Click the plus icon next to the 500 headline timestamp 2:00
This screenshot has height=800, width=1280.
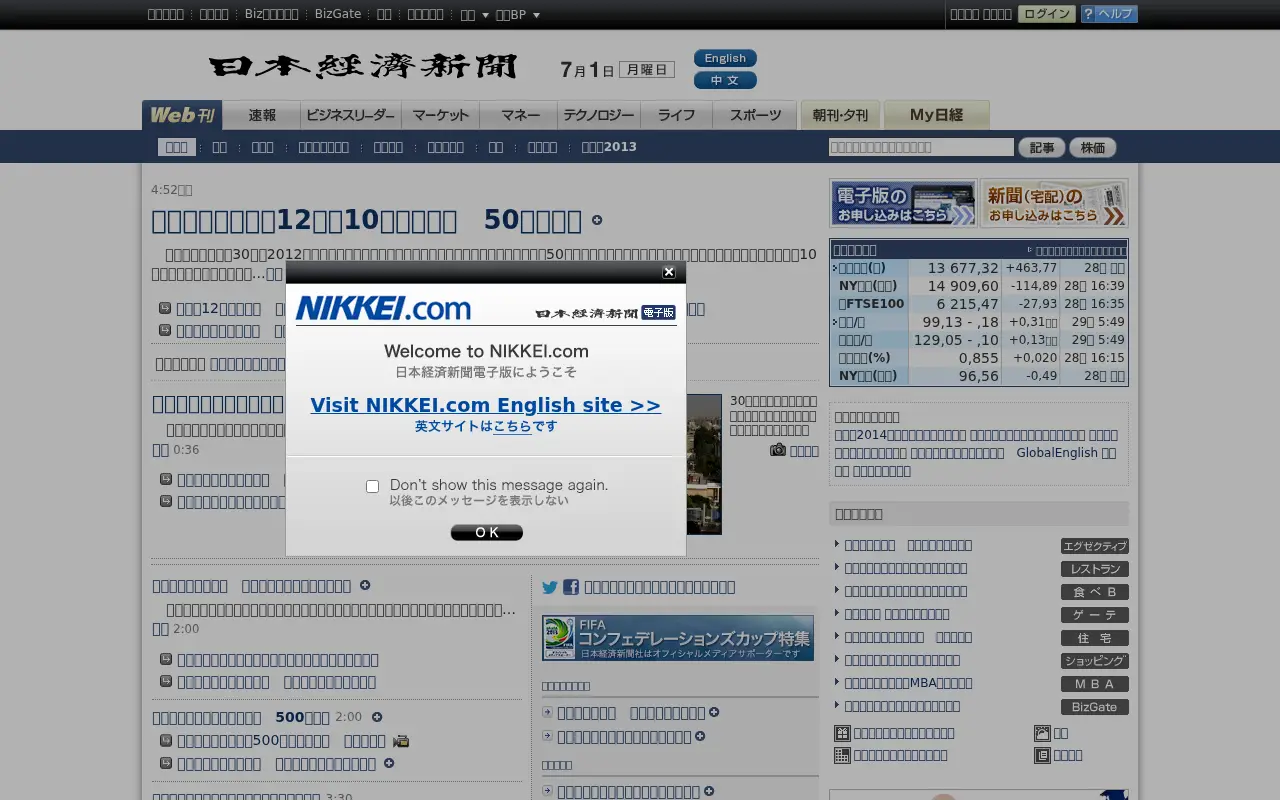(377, 717)
